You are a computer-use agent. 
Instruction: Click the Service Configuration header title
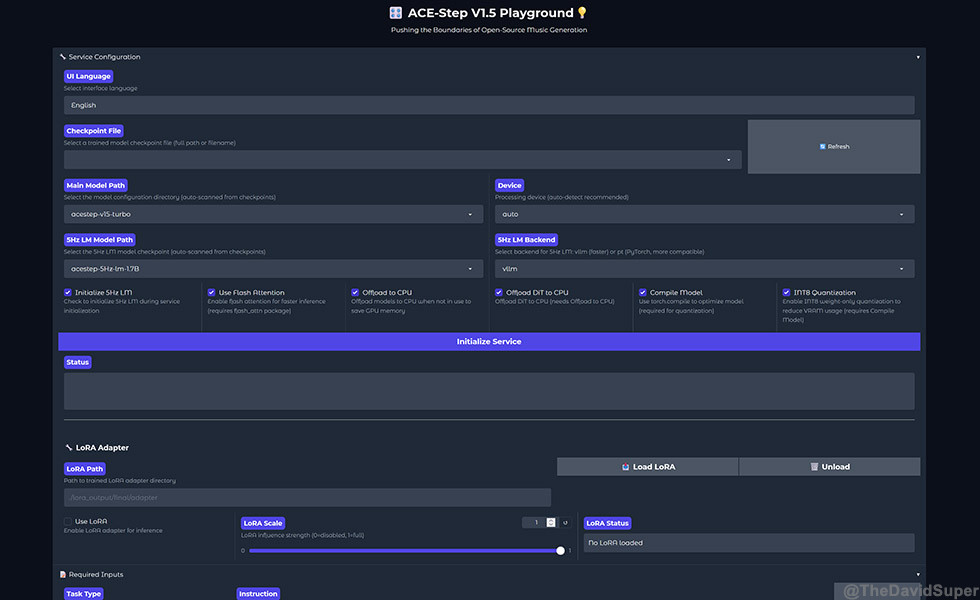pyautogui.click(x=104, y=57)
